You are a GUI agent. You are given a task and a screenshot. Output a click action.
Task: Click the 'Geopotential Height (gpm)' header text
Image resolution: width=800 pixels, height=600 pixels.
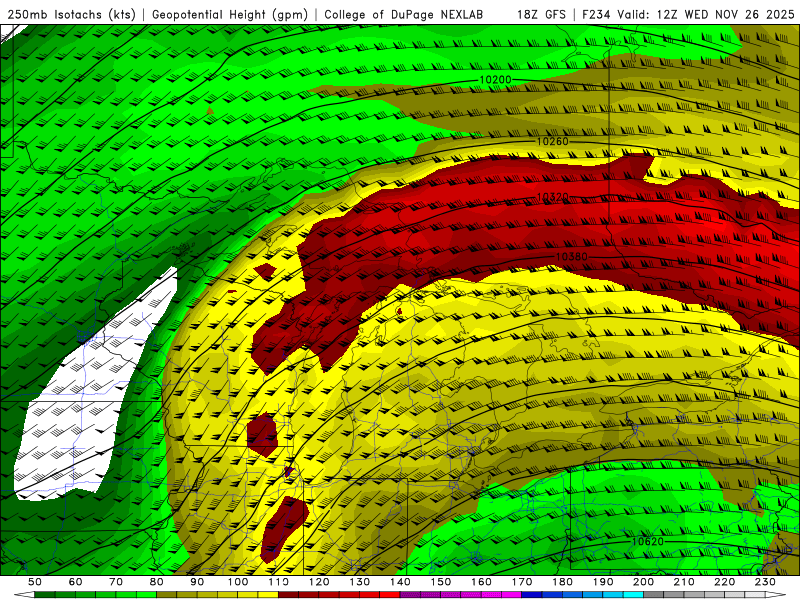pos(230,15)
